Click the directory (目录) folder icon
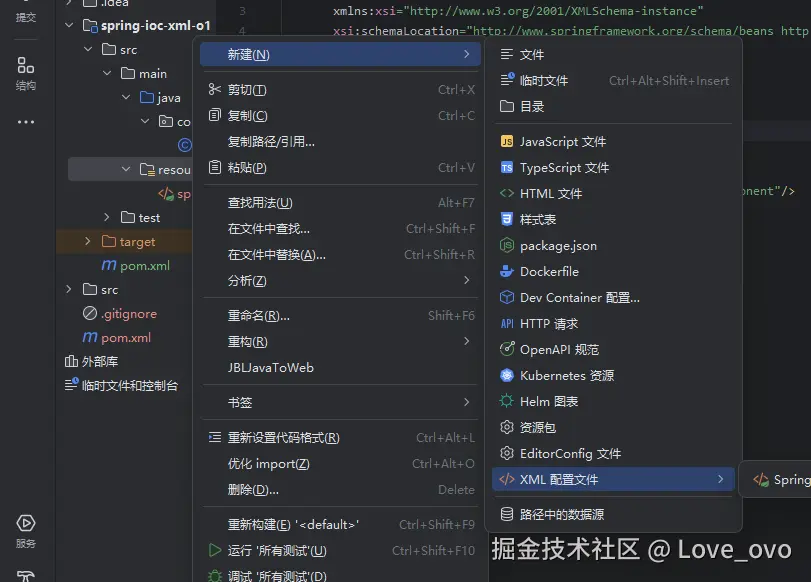This screenshot has height=582, width=811. [507, 106]
